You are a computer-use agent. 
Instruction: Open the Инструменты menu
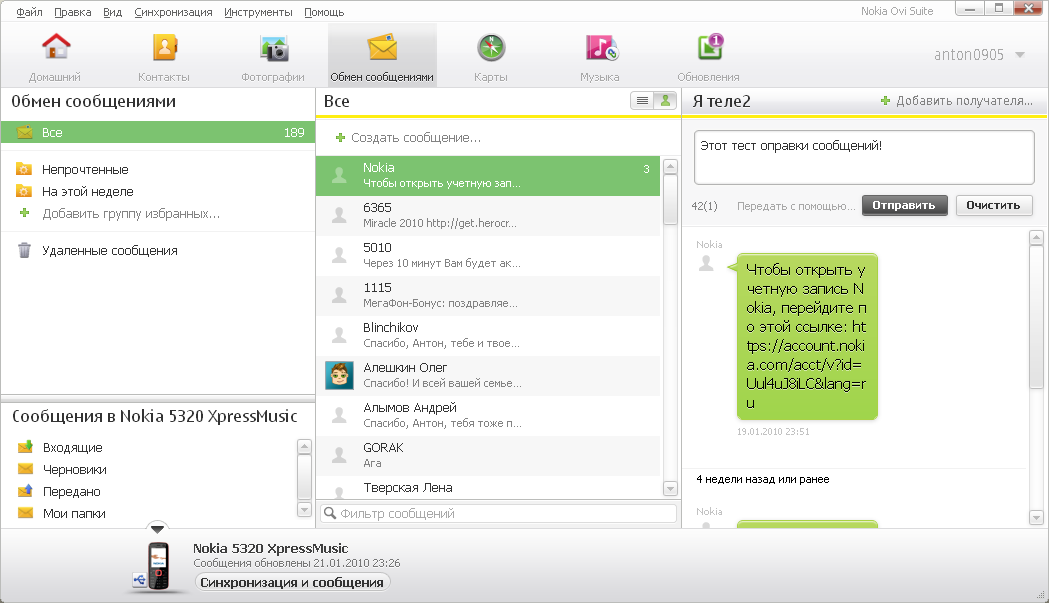pyautogui.click(x=258, y=12)
